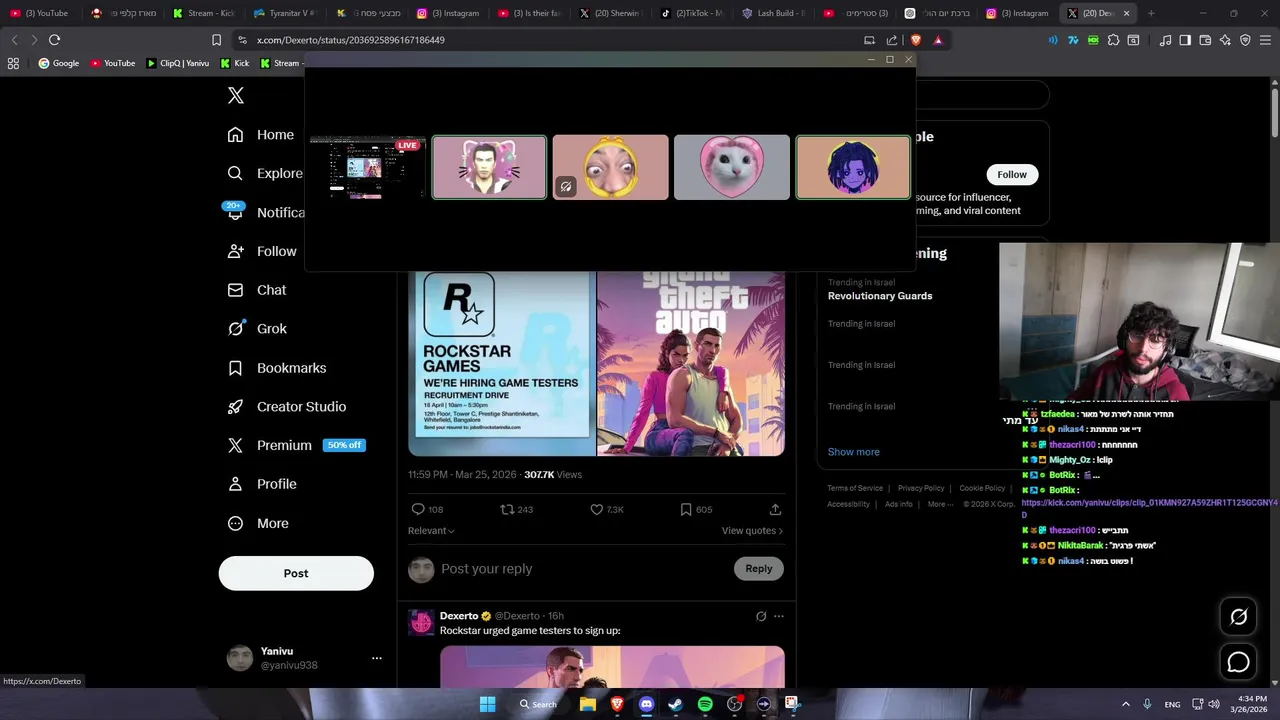Open View quotes chevron link

(x=752, y=531)
